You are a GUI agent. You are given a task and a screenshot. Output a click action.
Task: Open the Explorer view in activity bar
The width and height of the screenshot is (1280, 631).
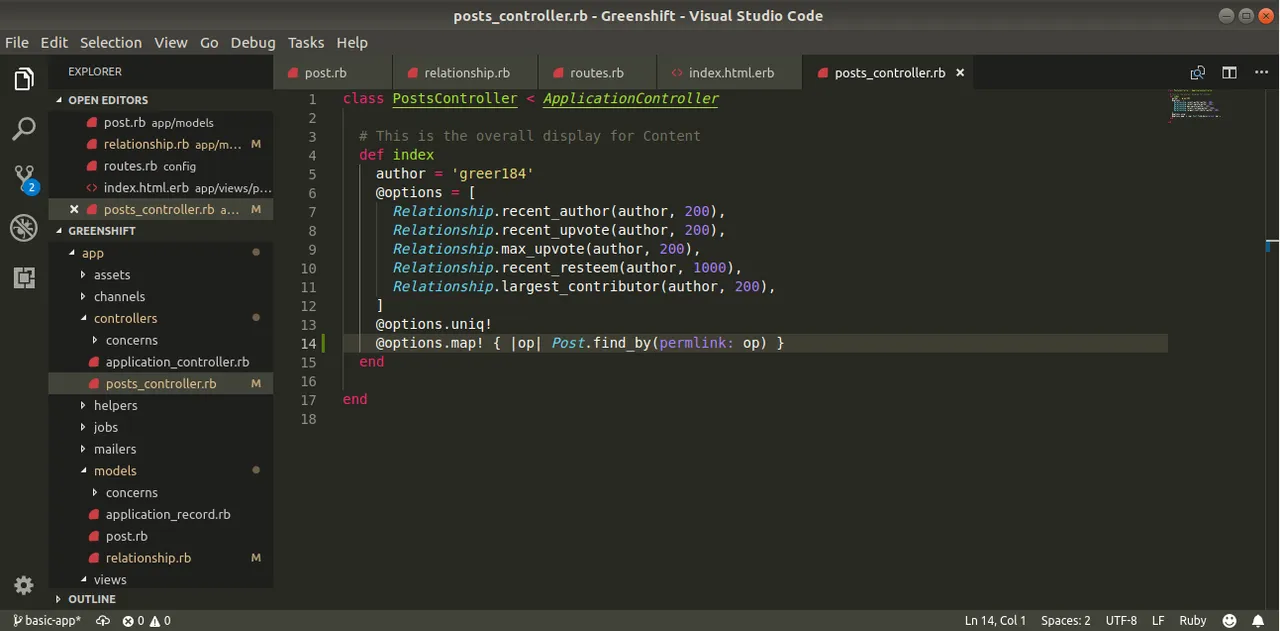point(24,80)
